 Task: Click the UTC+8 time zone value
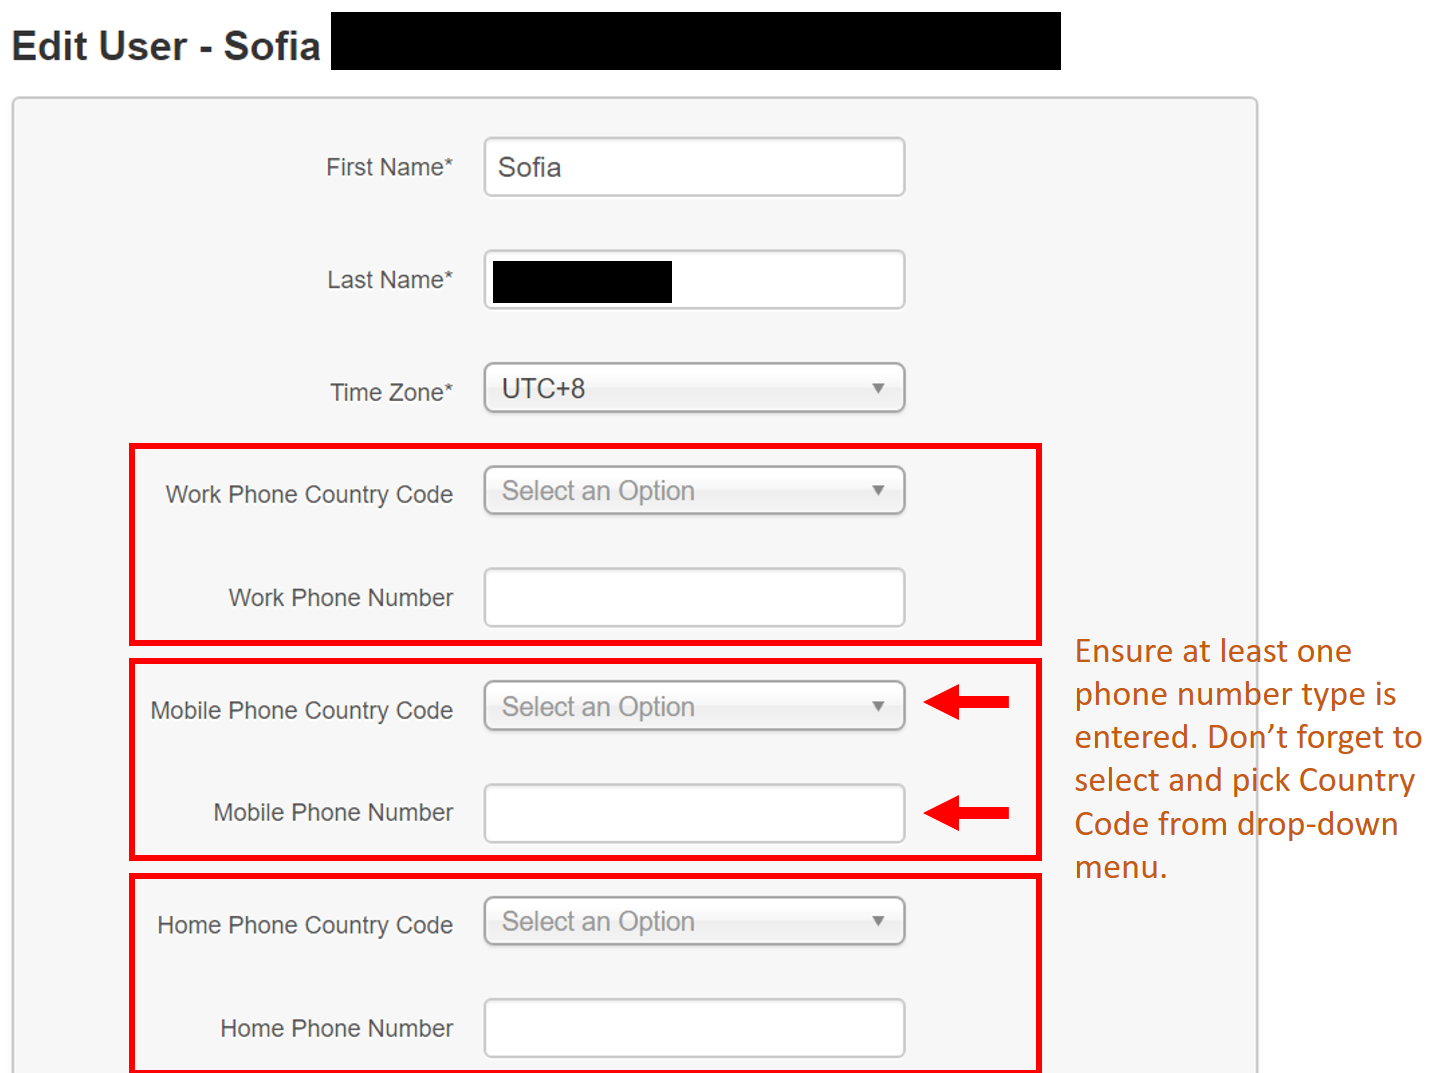541,388
